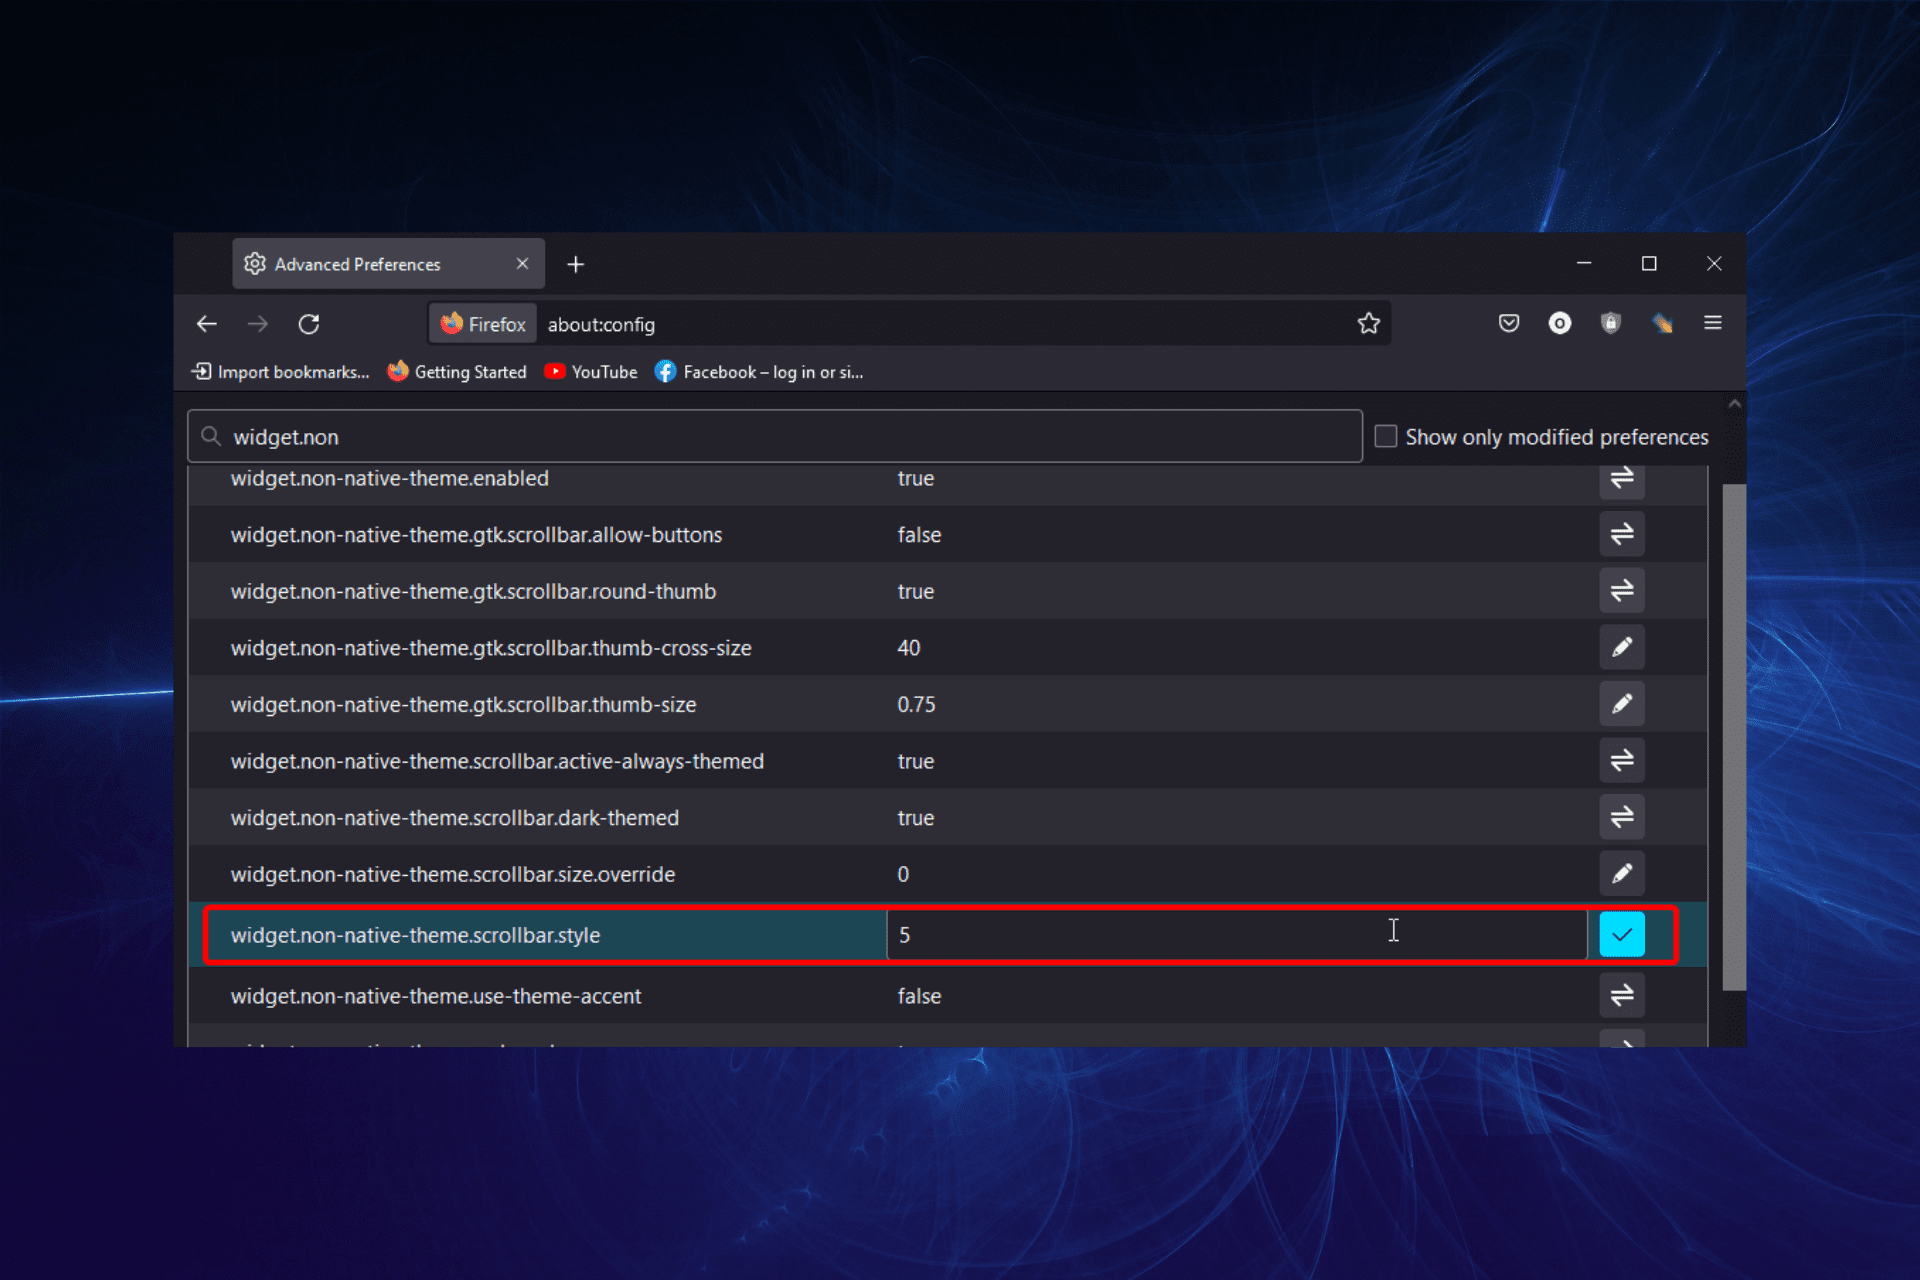
Task: Click the back navigation arrow
Action: point(207,324)
